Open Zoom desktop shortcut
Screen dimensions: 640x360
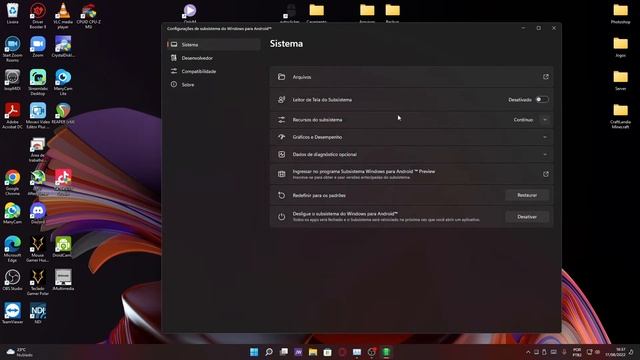coord(38,47)
